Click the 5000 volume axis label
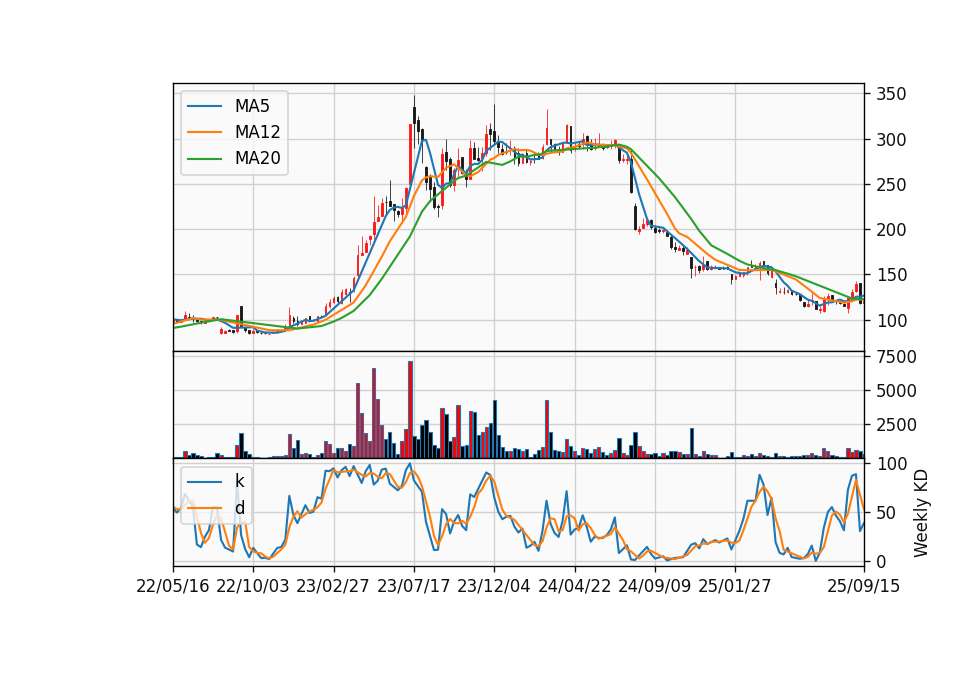 [896, 391]
